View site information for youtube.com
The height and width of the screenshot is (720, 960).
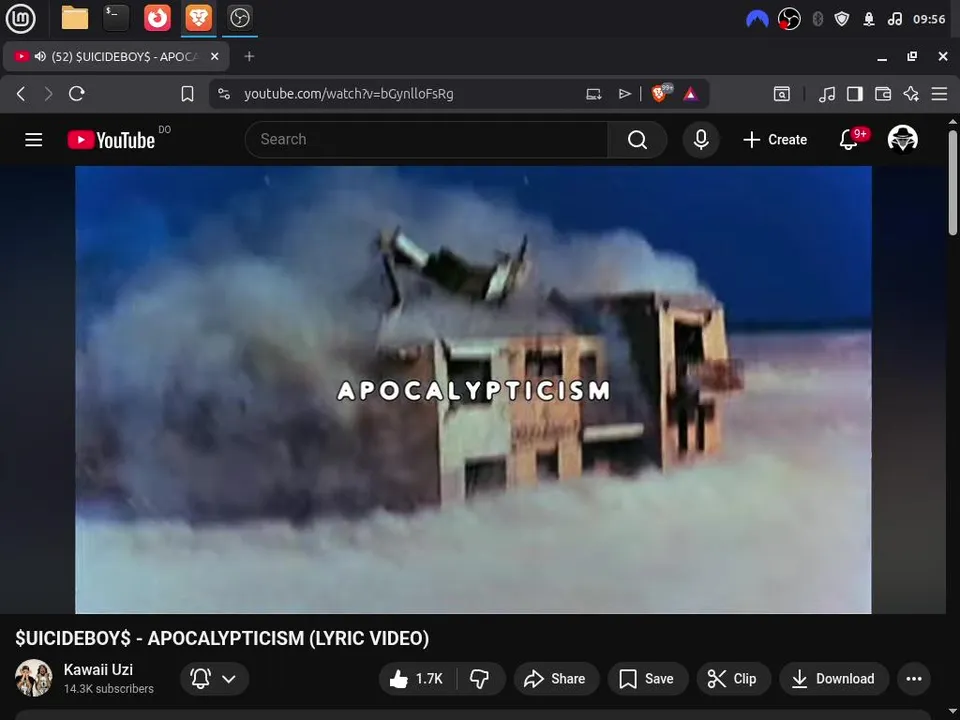224,94
